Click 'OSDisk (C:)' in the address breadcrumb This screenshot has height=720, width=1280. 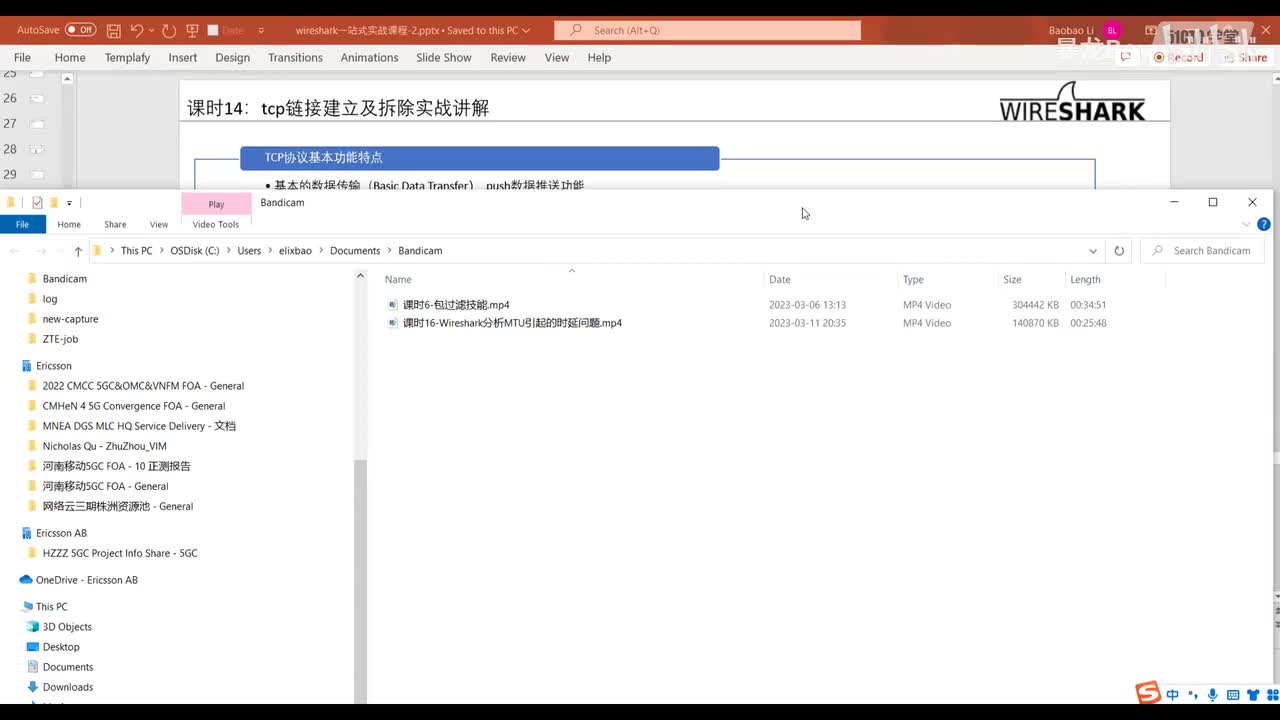tap(195, 251)
